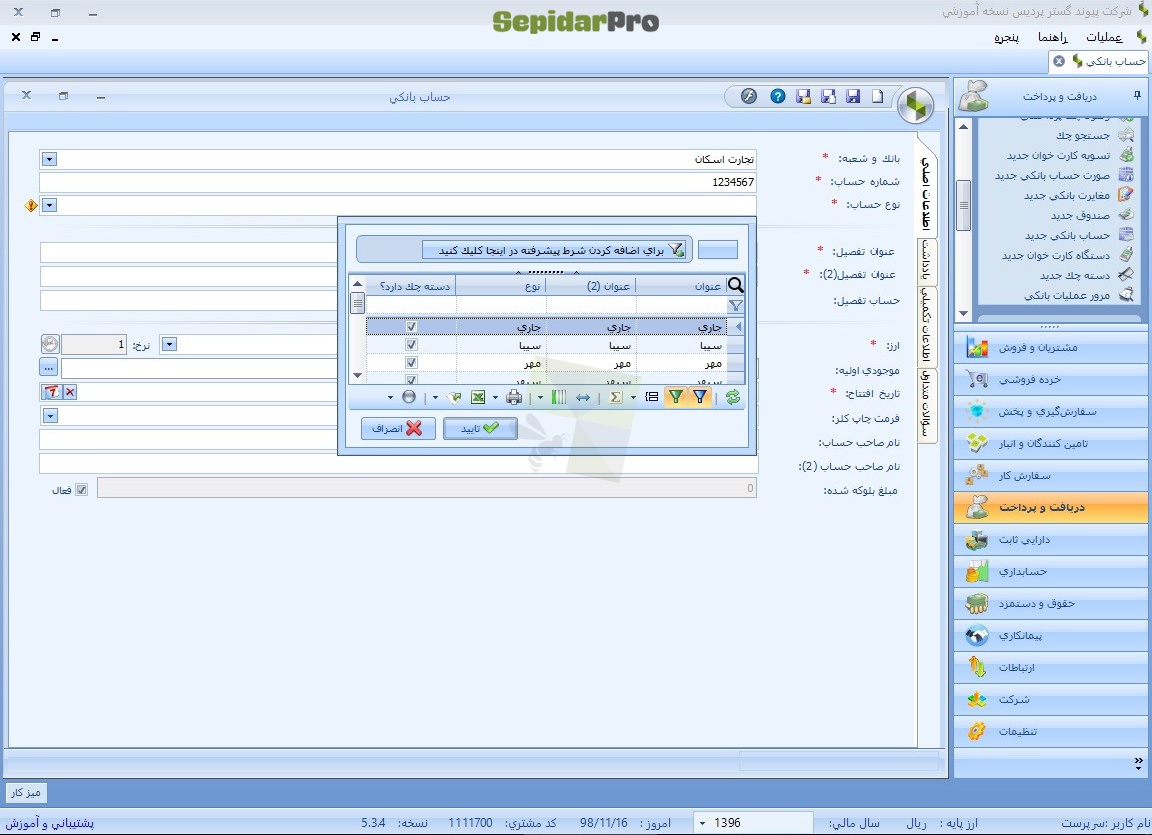Click the calendar icon beside opening date
The height and width of the screenshot is (835, 1152).
click(51, 392)
